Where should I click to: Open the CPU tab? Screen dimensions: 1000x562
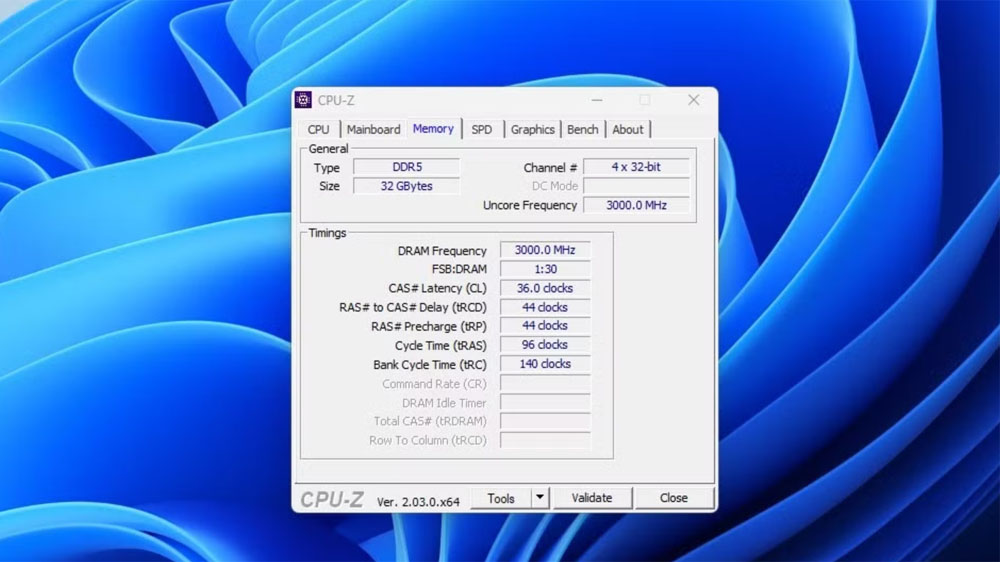click(x=318, y=129)
